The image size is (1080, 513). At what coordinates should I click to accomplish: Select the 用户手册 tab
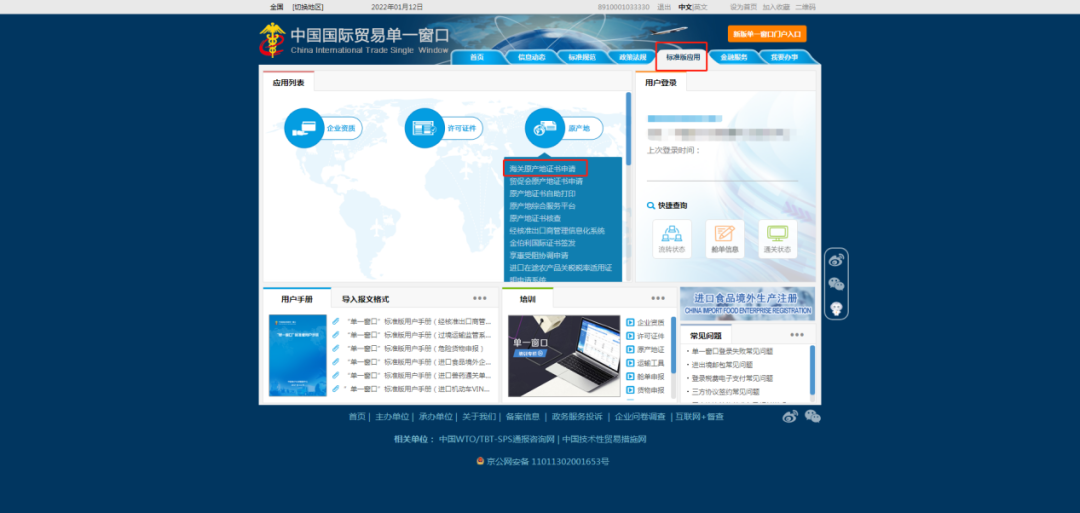tap(297, 299)
